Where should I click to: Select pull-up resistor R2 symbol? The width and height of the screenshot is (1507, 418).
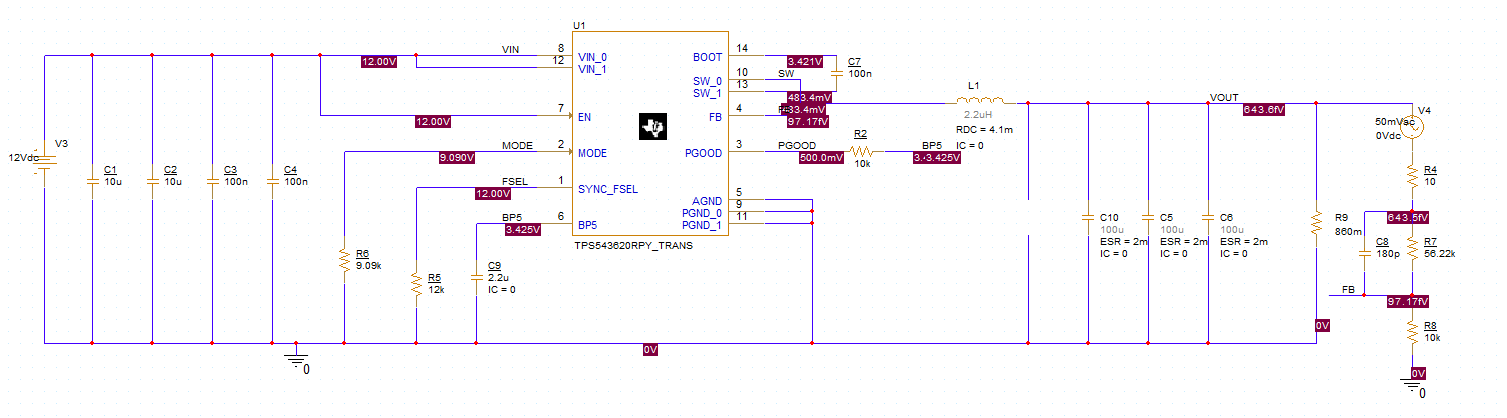(x=861, y=150)
